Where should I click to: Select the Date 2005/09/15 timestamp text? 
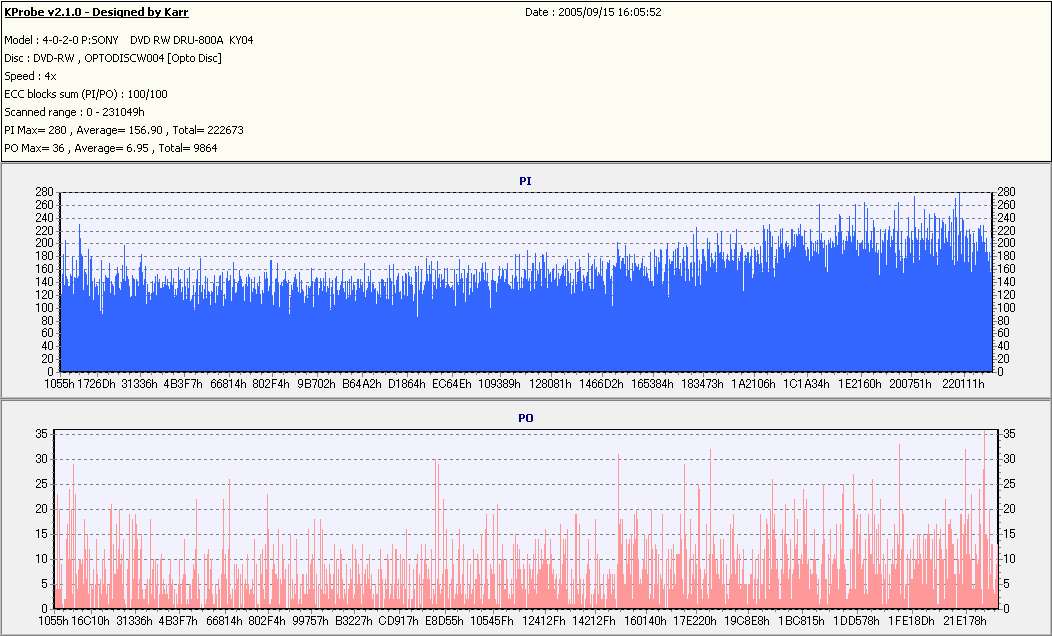coord(593,12)
